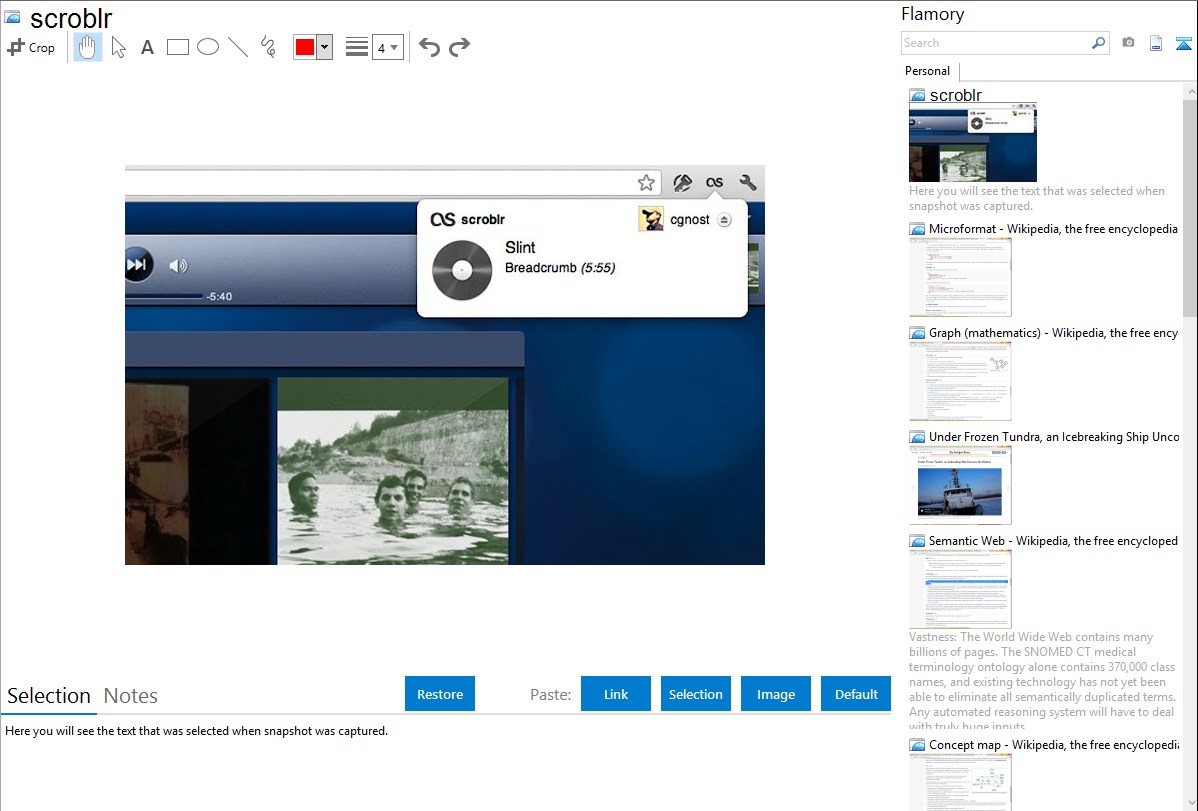Viewport: 1198px width, 811px height.
Task: Click the vinyl record icon in scroblr popup
Action: click(462, 270)
